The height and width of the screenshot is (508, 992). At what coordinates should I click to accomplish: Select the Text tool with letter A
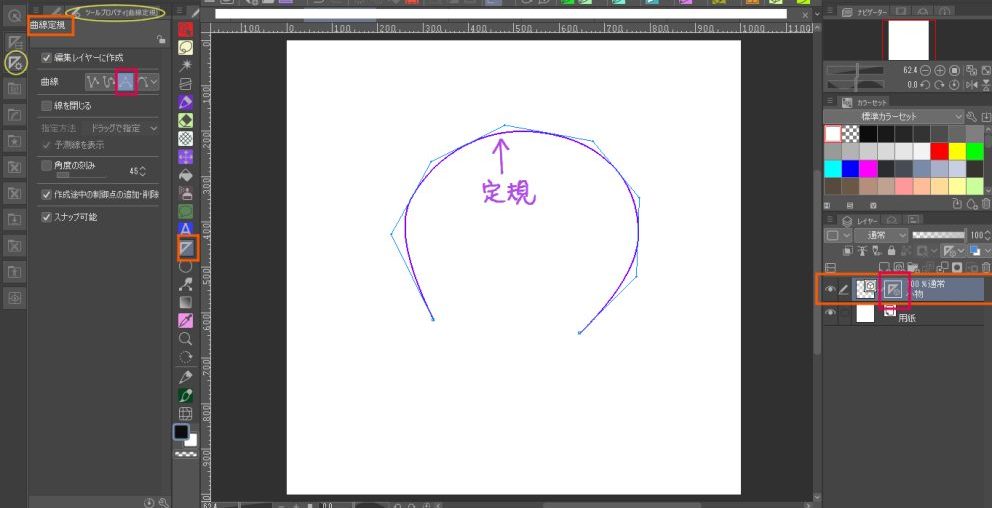click(185, 229)
